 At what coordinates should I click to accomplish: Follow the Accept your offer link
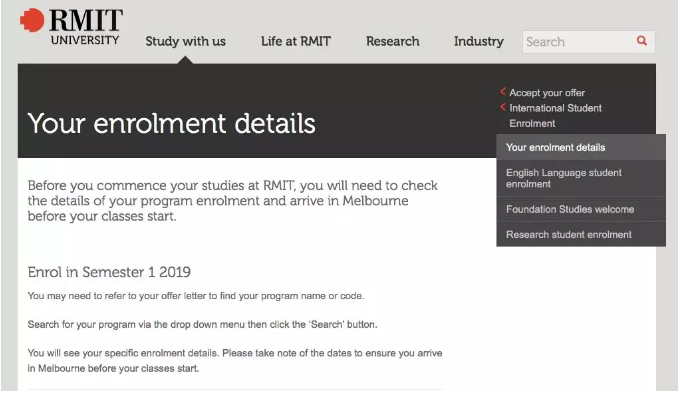coord(547,93)
